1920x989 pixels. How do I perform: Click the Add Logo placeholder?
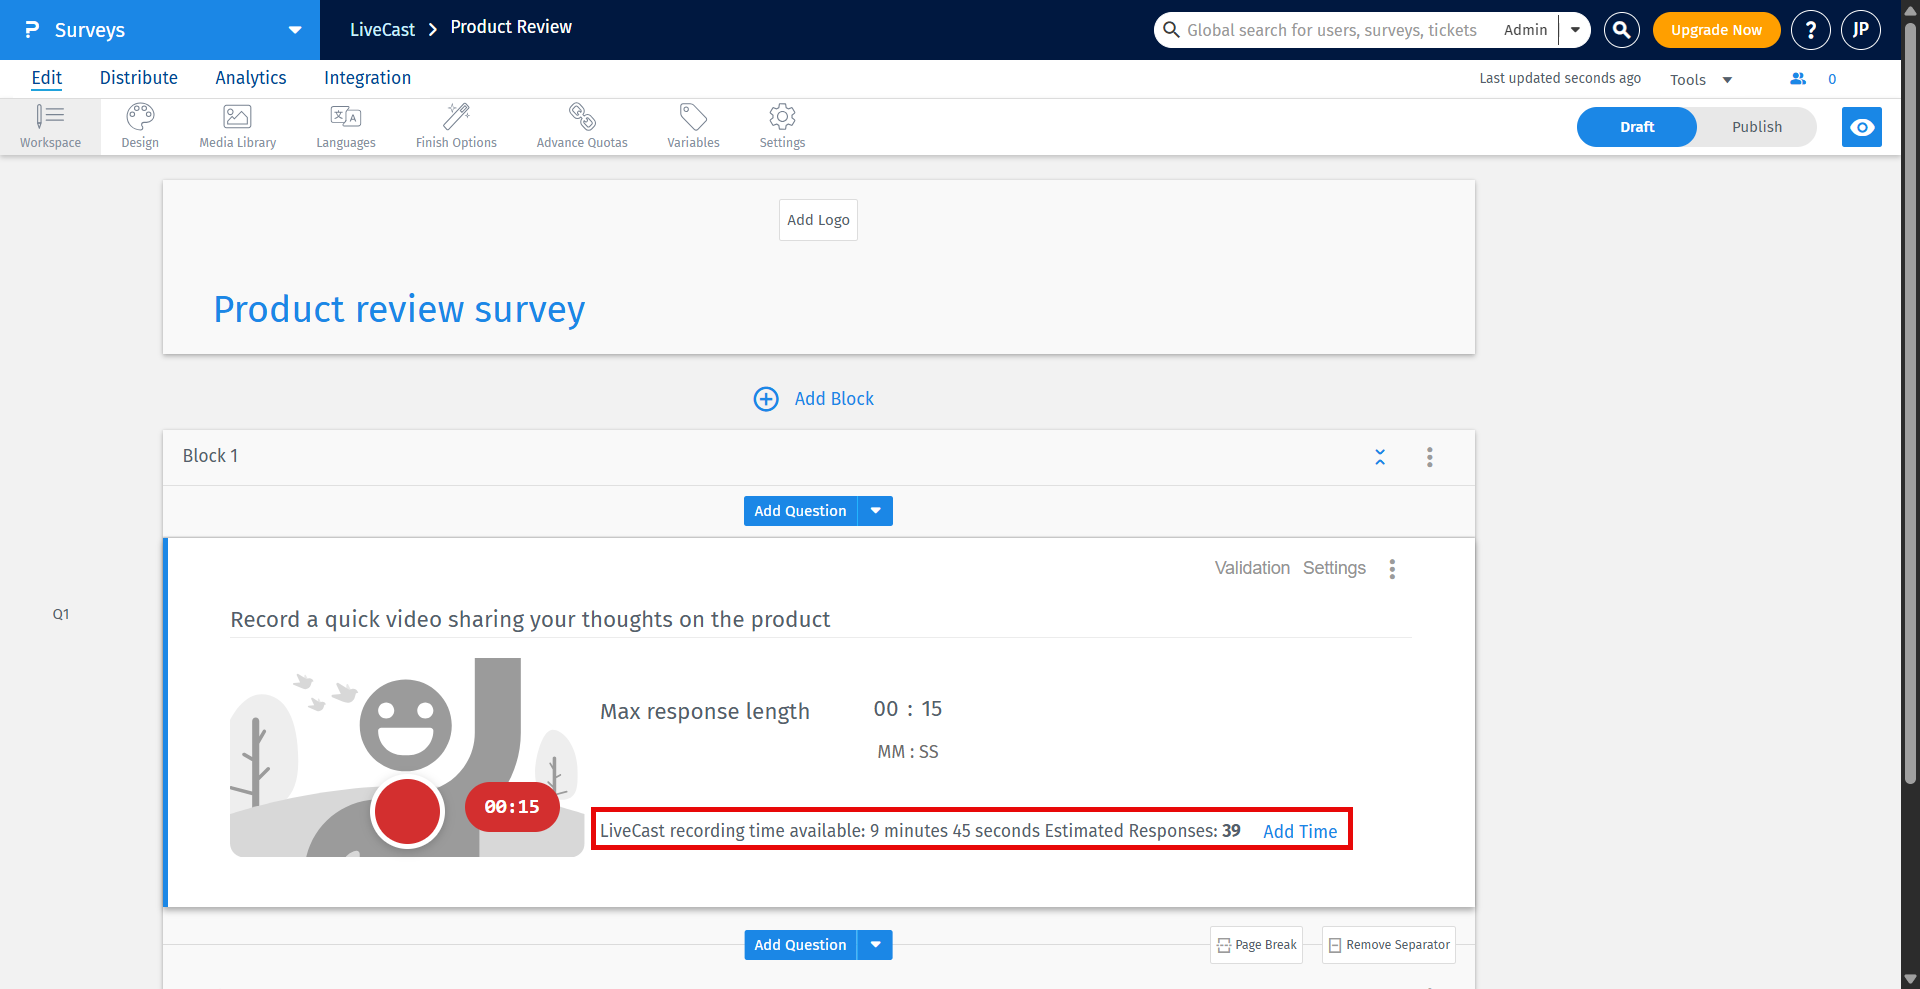(817, 220)
